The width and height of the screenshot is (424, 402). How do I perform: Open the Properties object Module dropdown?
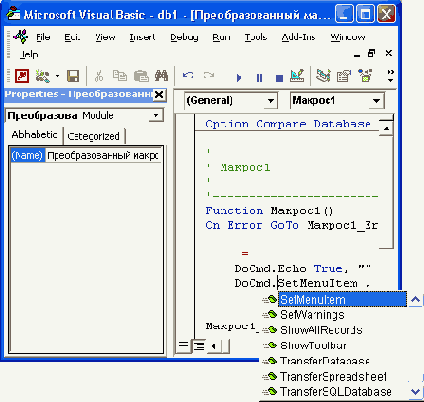tap(156, 116)
